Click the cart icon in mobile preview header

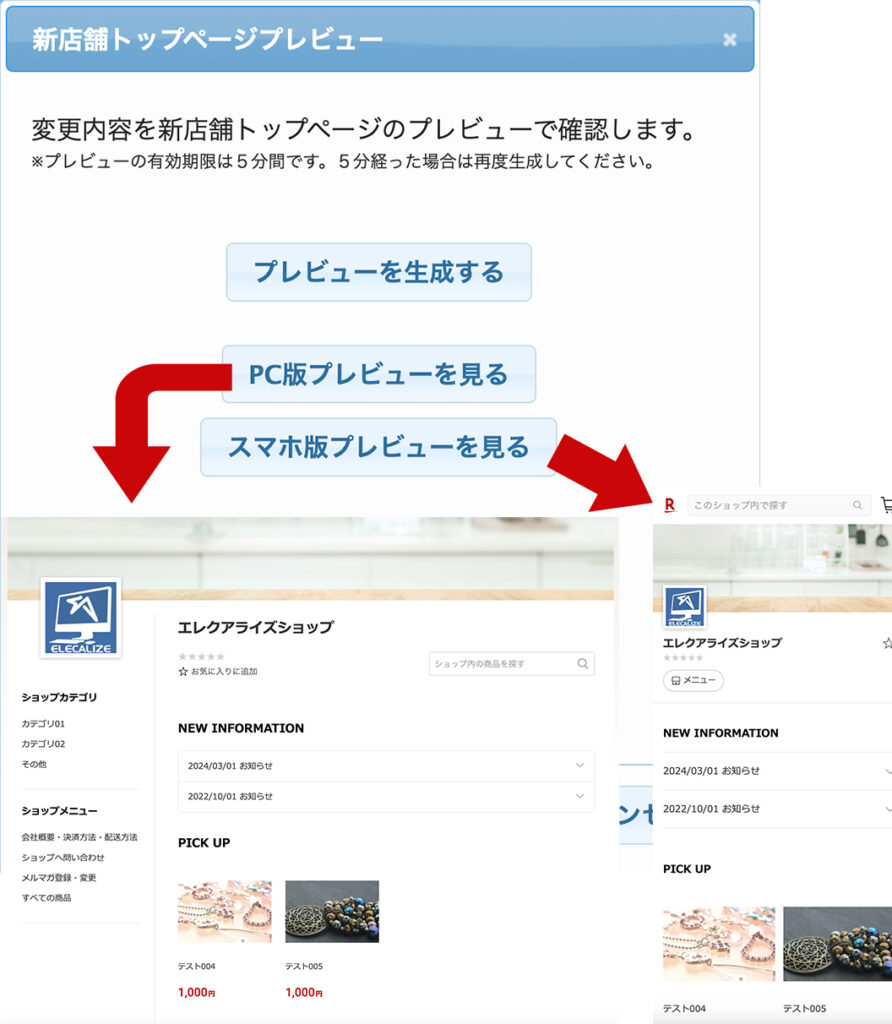(x=886, y=505)
